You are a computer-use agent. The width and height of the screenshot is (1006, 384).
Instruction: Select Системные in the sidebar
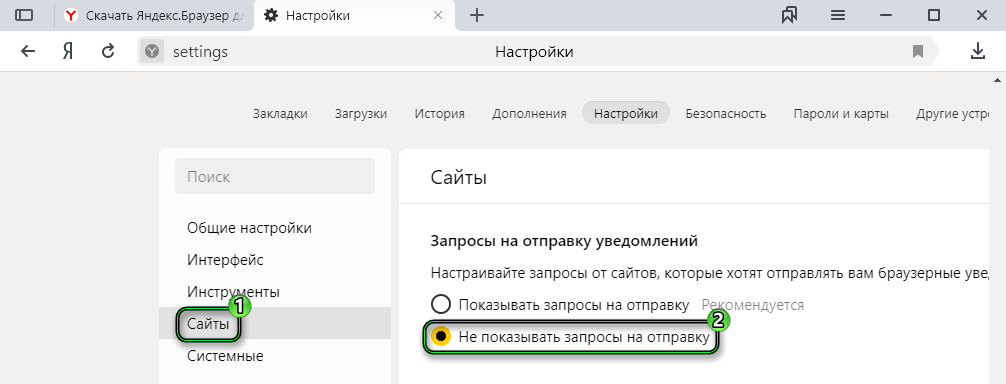click(x=225, y=356)
